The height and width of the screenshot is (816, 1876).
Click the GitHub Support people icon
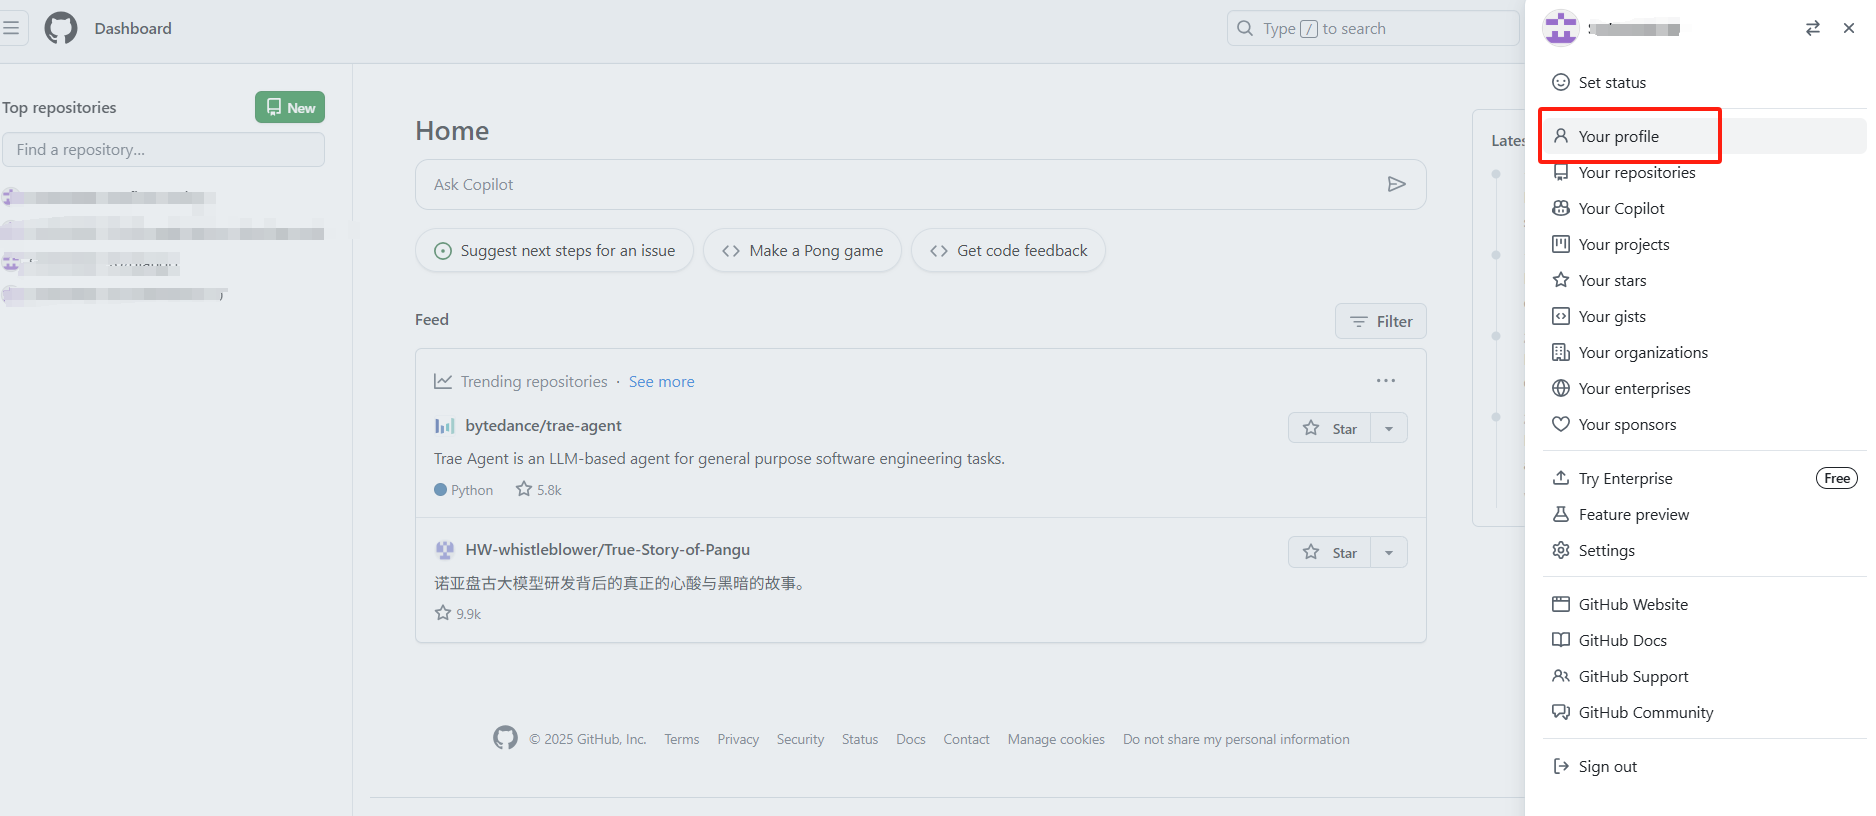[x=1561, y=676]
